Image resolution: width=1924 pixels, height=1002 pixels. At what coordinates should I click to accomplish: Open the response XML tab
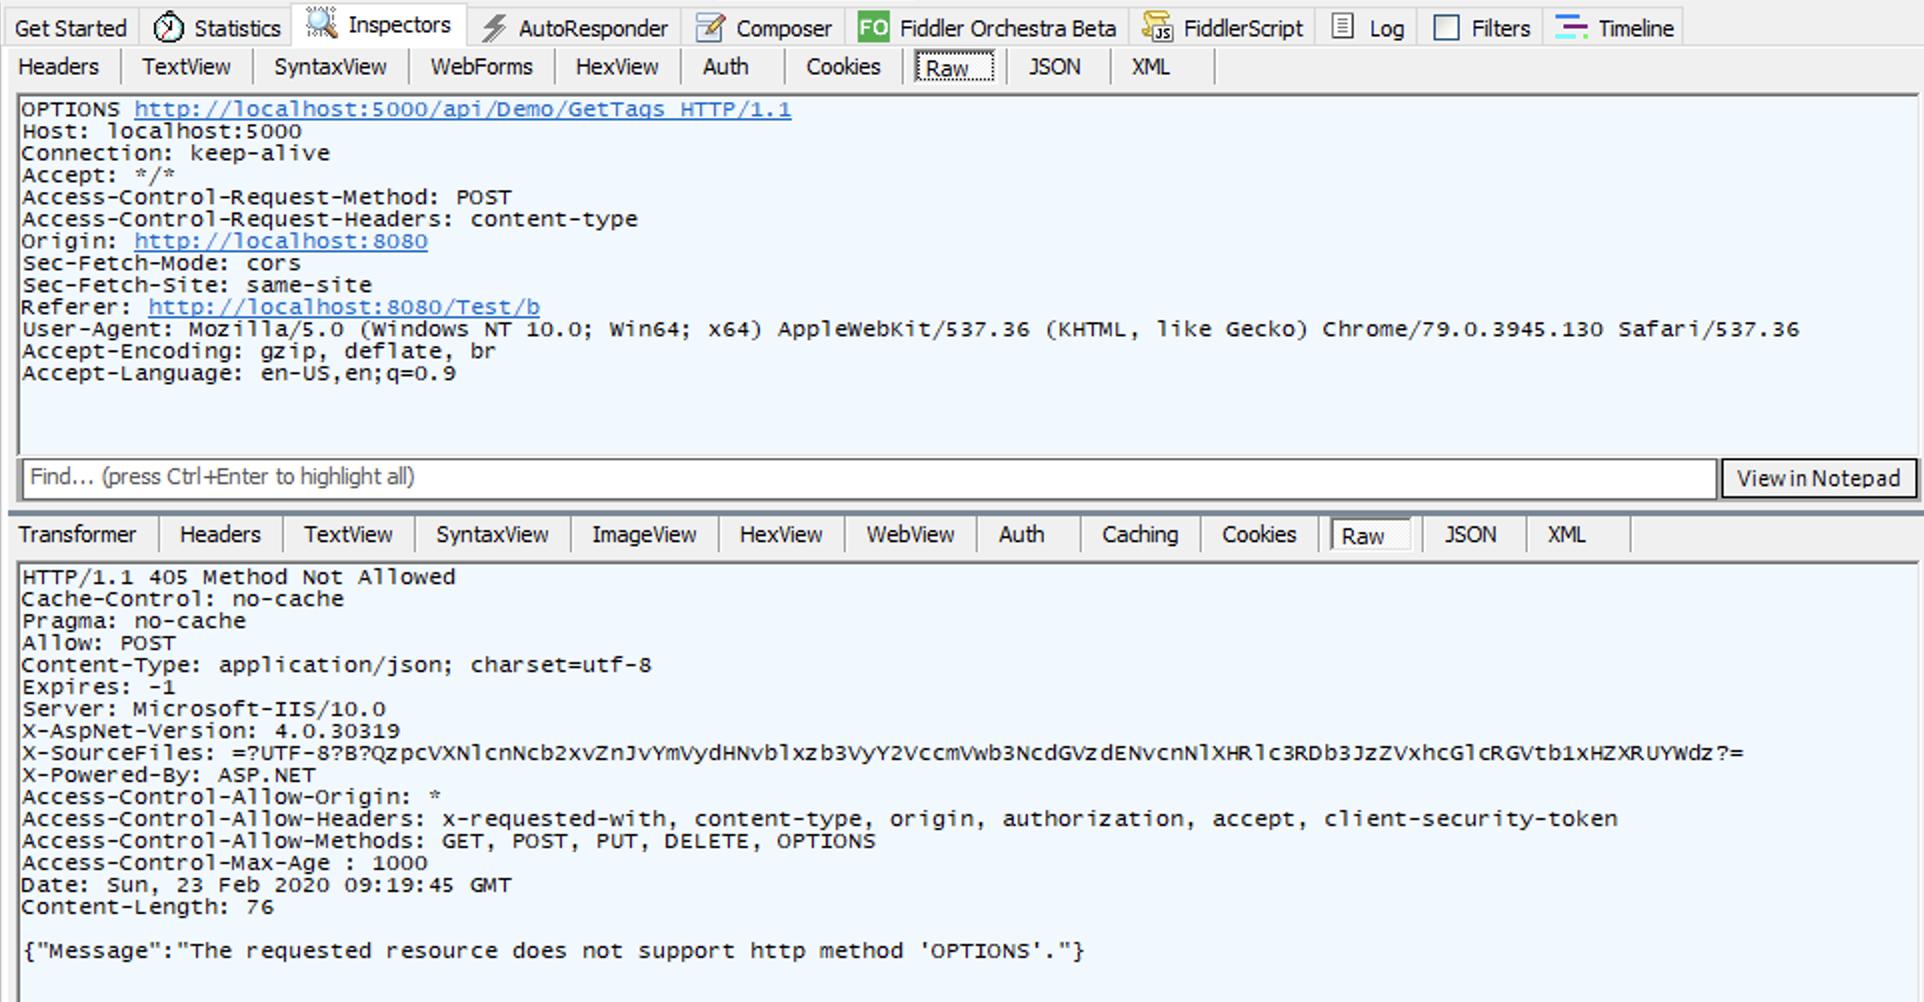point(1567,535)
